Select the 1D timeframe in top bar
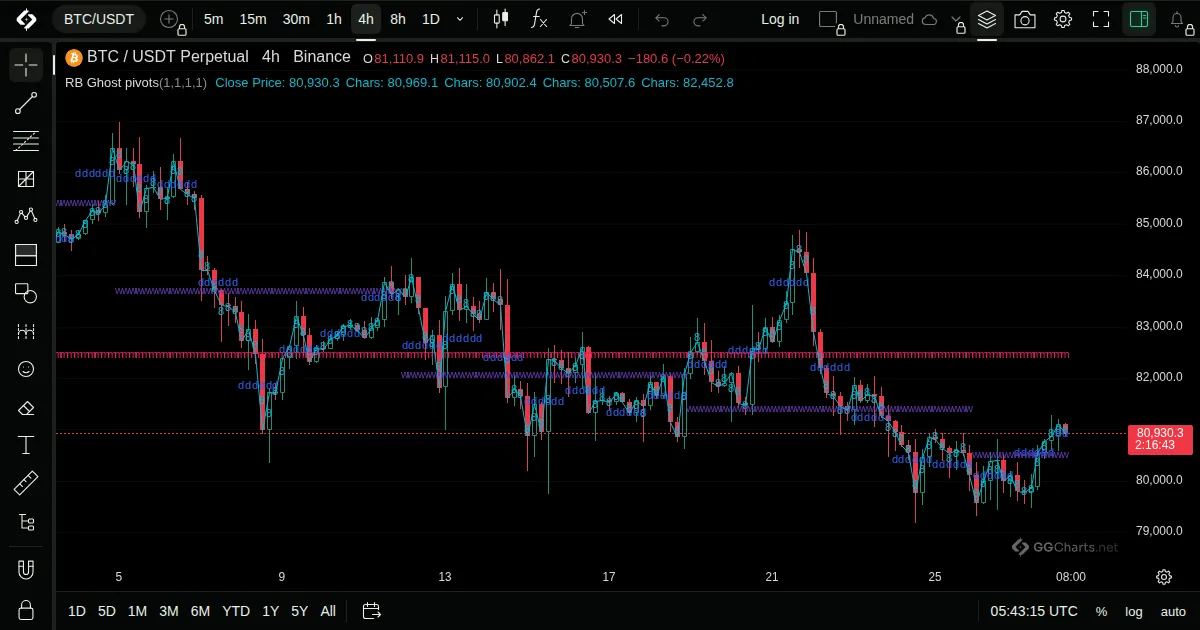Viewport: 1200px width, 630px height. (x=430, y=19)
